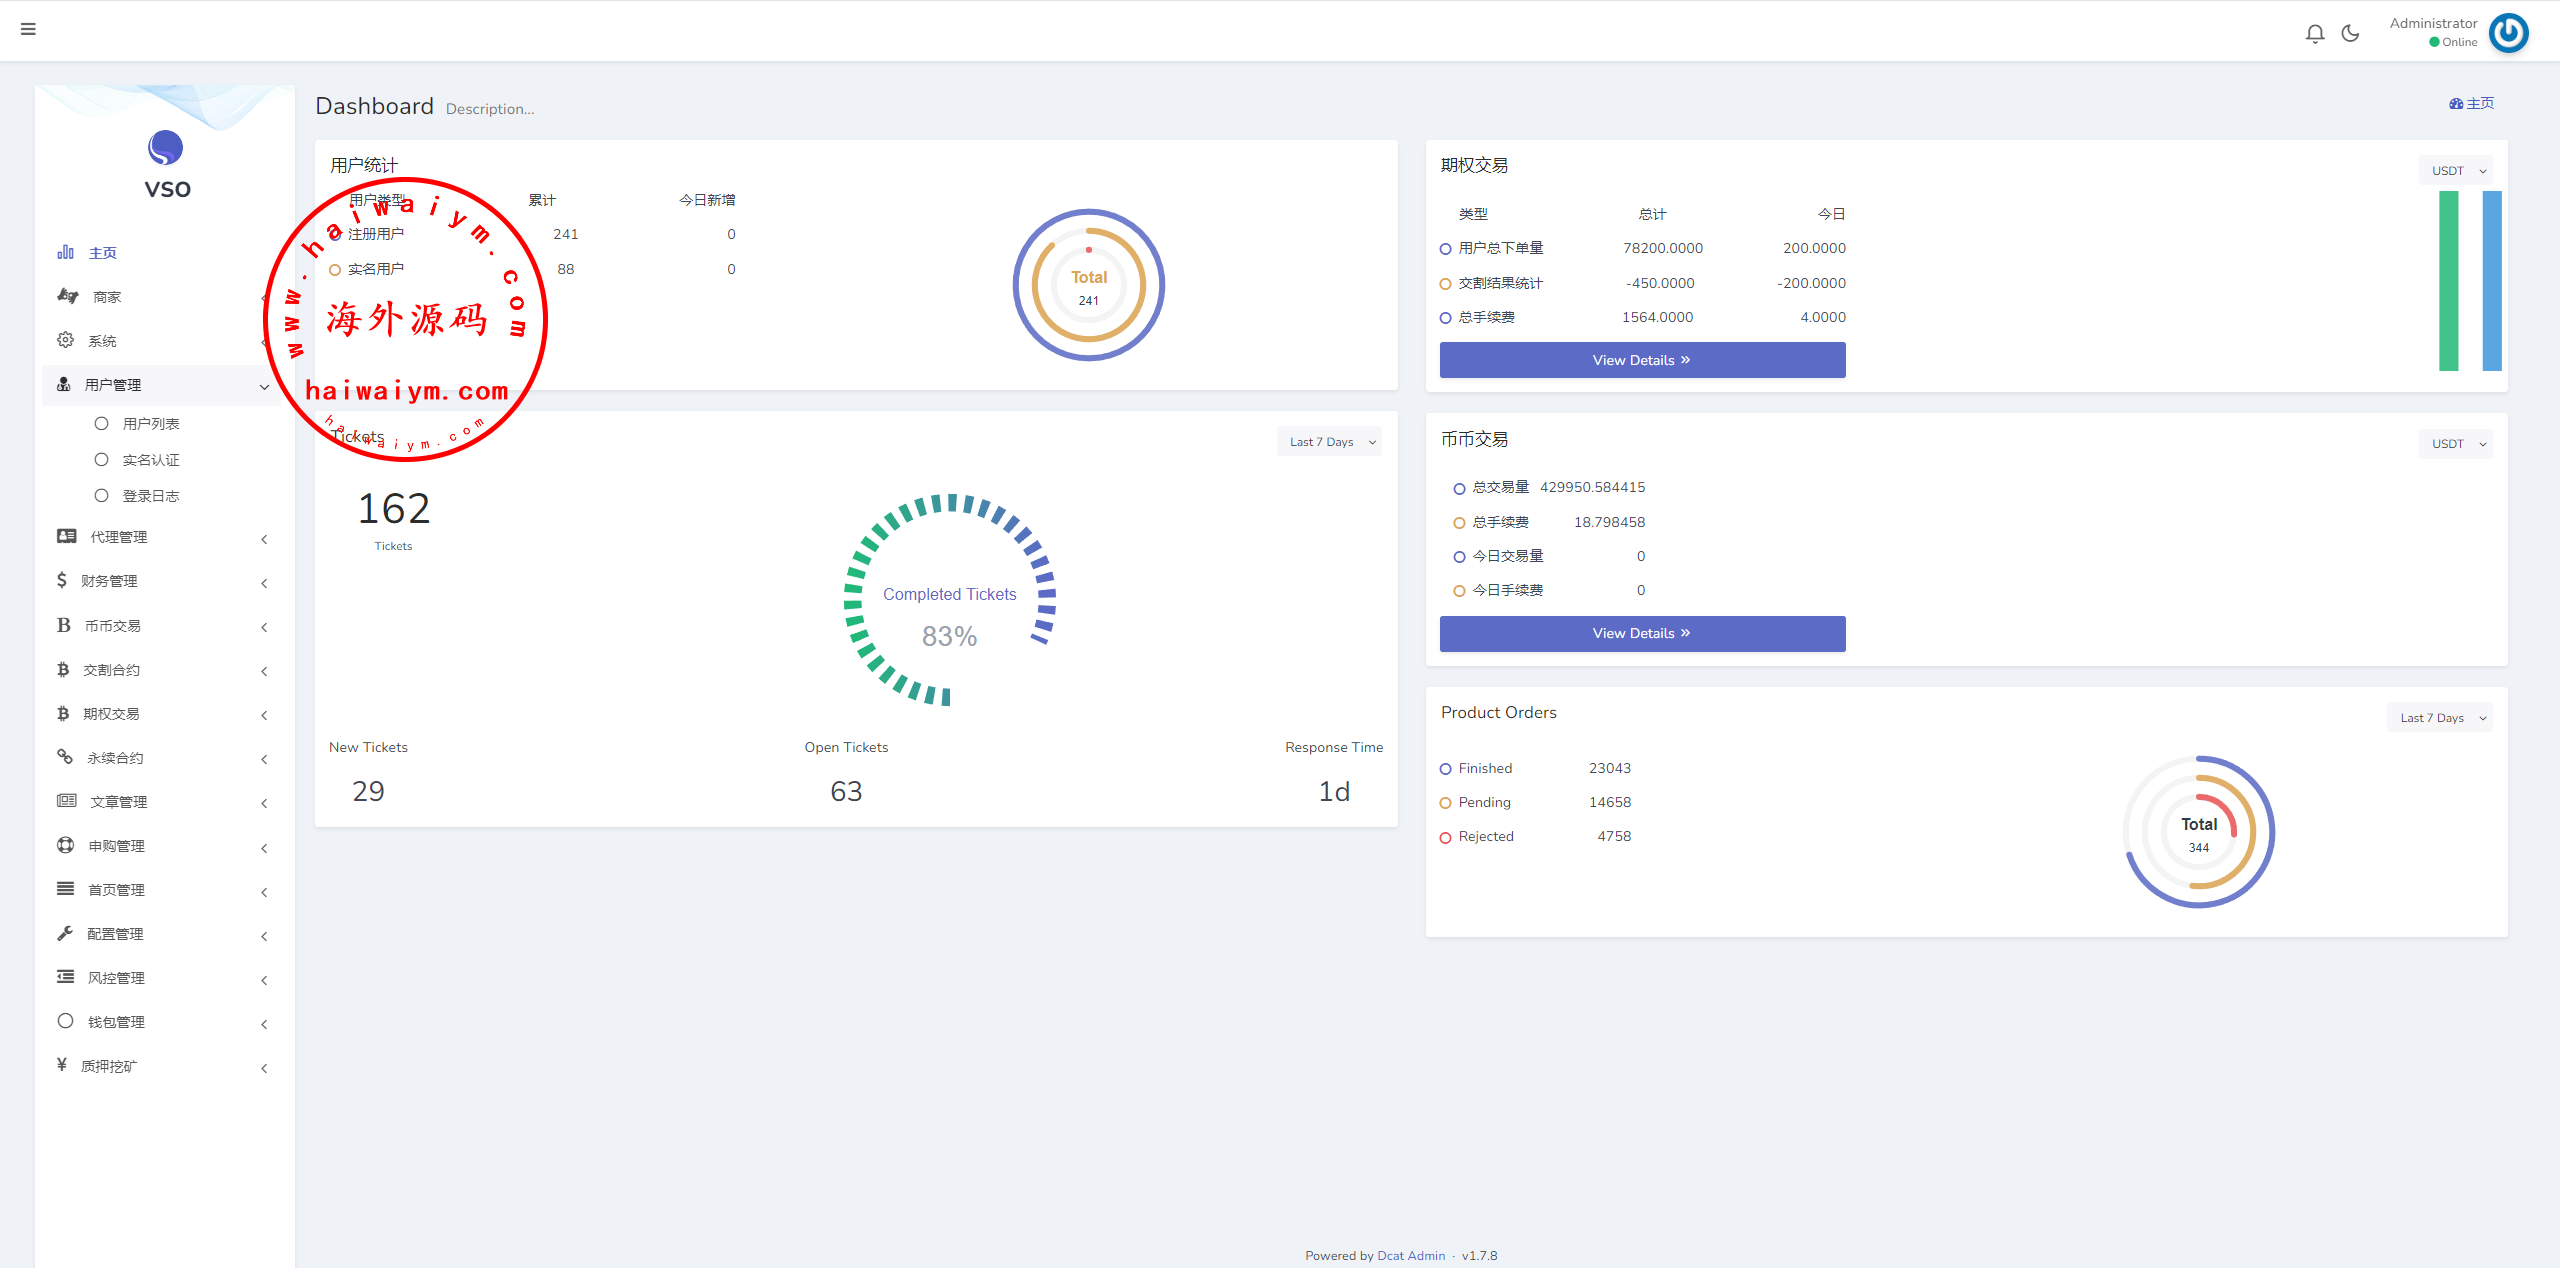Open the notifications bell
This screenshot has width=2560, height=1268.
click(2314, 34)
